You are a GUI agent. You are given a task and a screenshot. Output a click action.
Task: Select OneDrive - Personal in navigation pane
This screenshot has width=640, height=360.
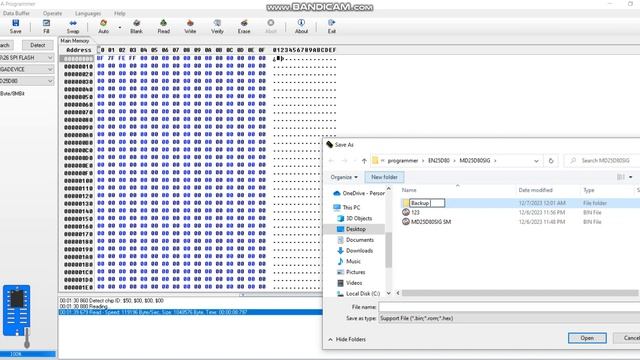(359, 193)
